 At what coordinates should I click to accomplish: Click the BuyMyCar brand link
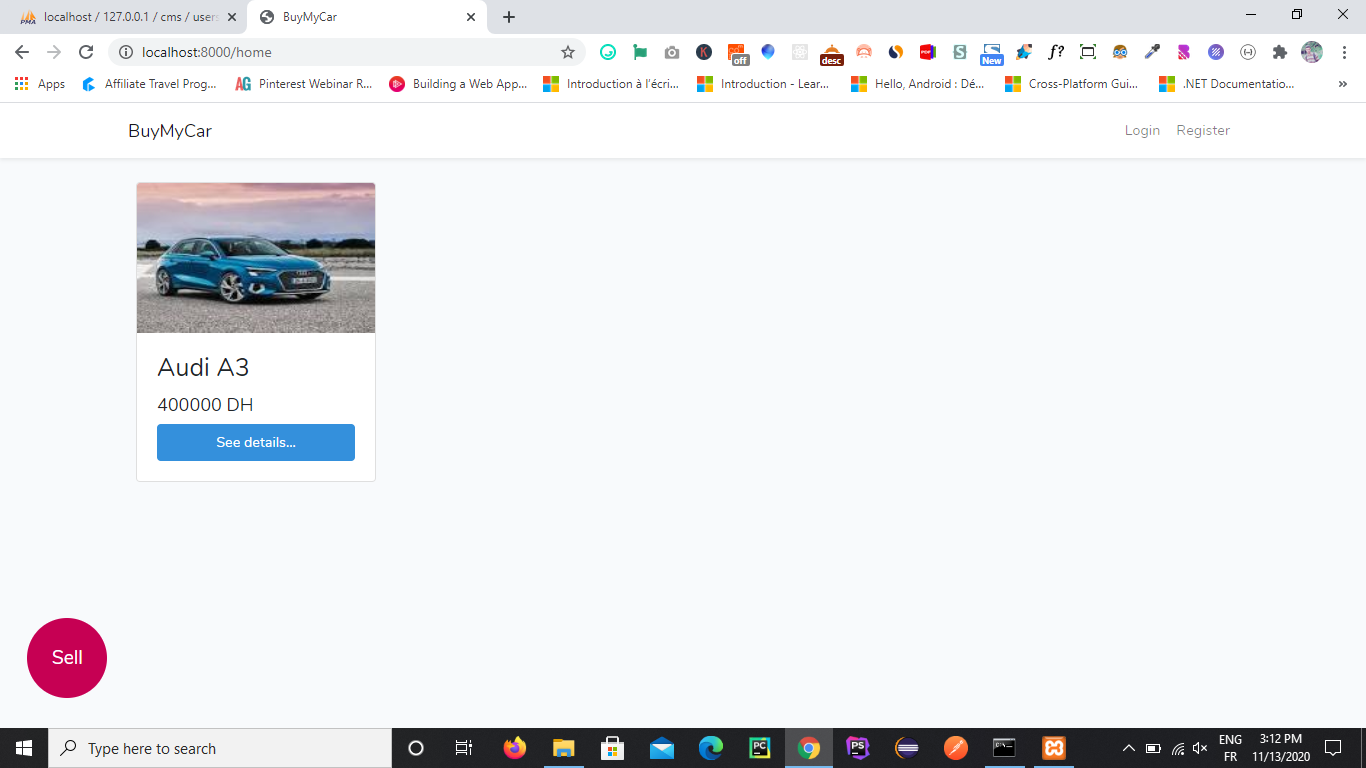[x=170, y=131]
